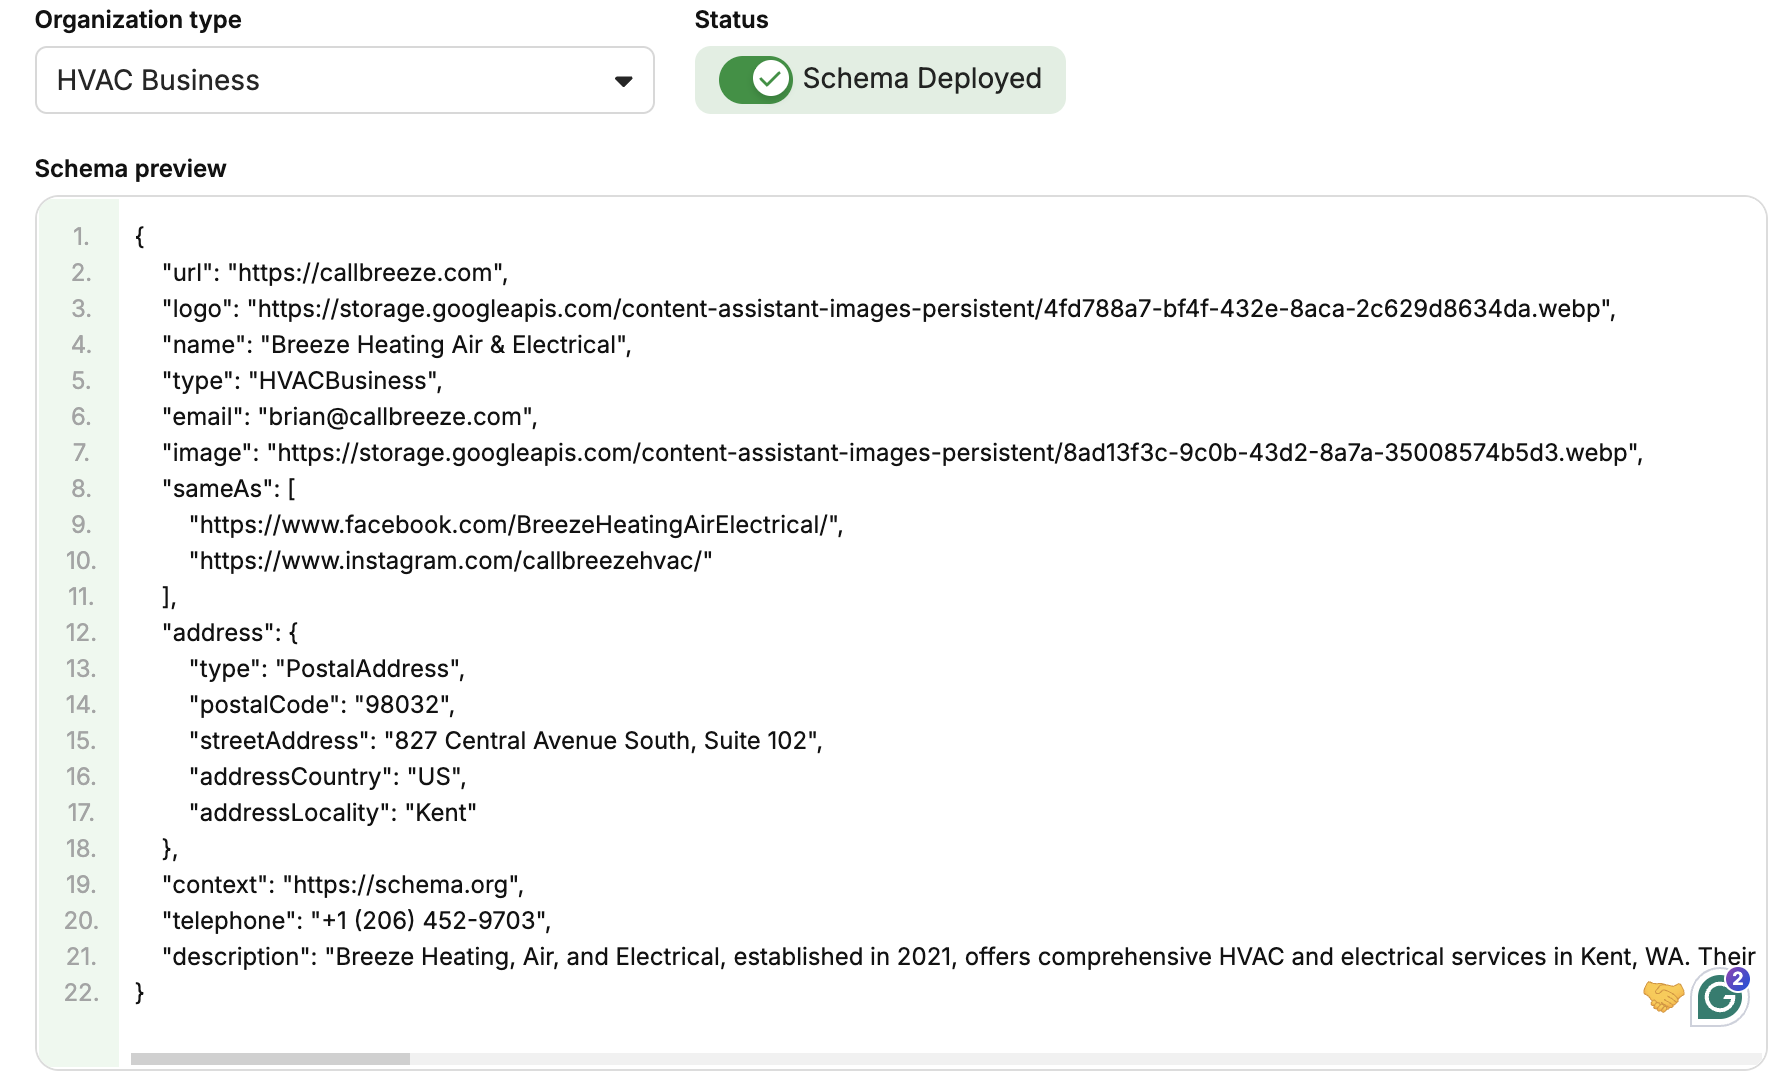Open the Organization type dropdown

click(344, 80)
